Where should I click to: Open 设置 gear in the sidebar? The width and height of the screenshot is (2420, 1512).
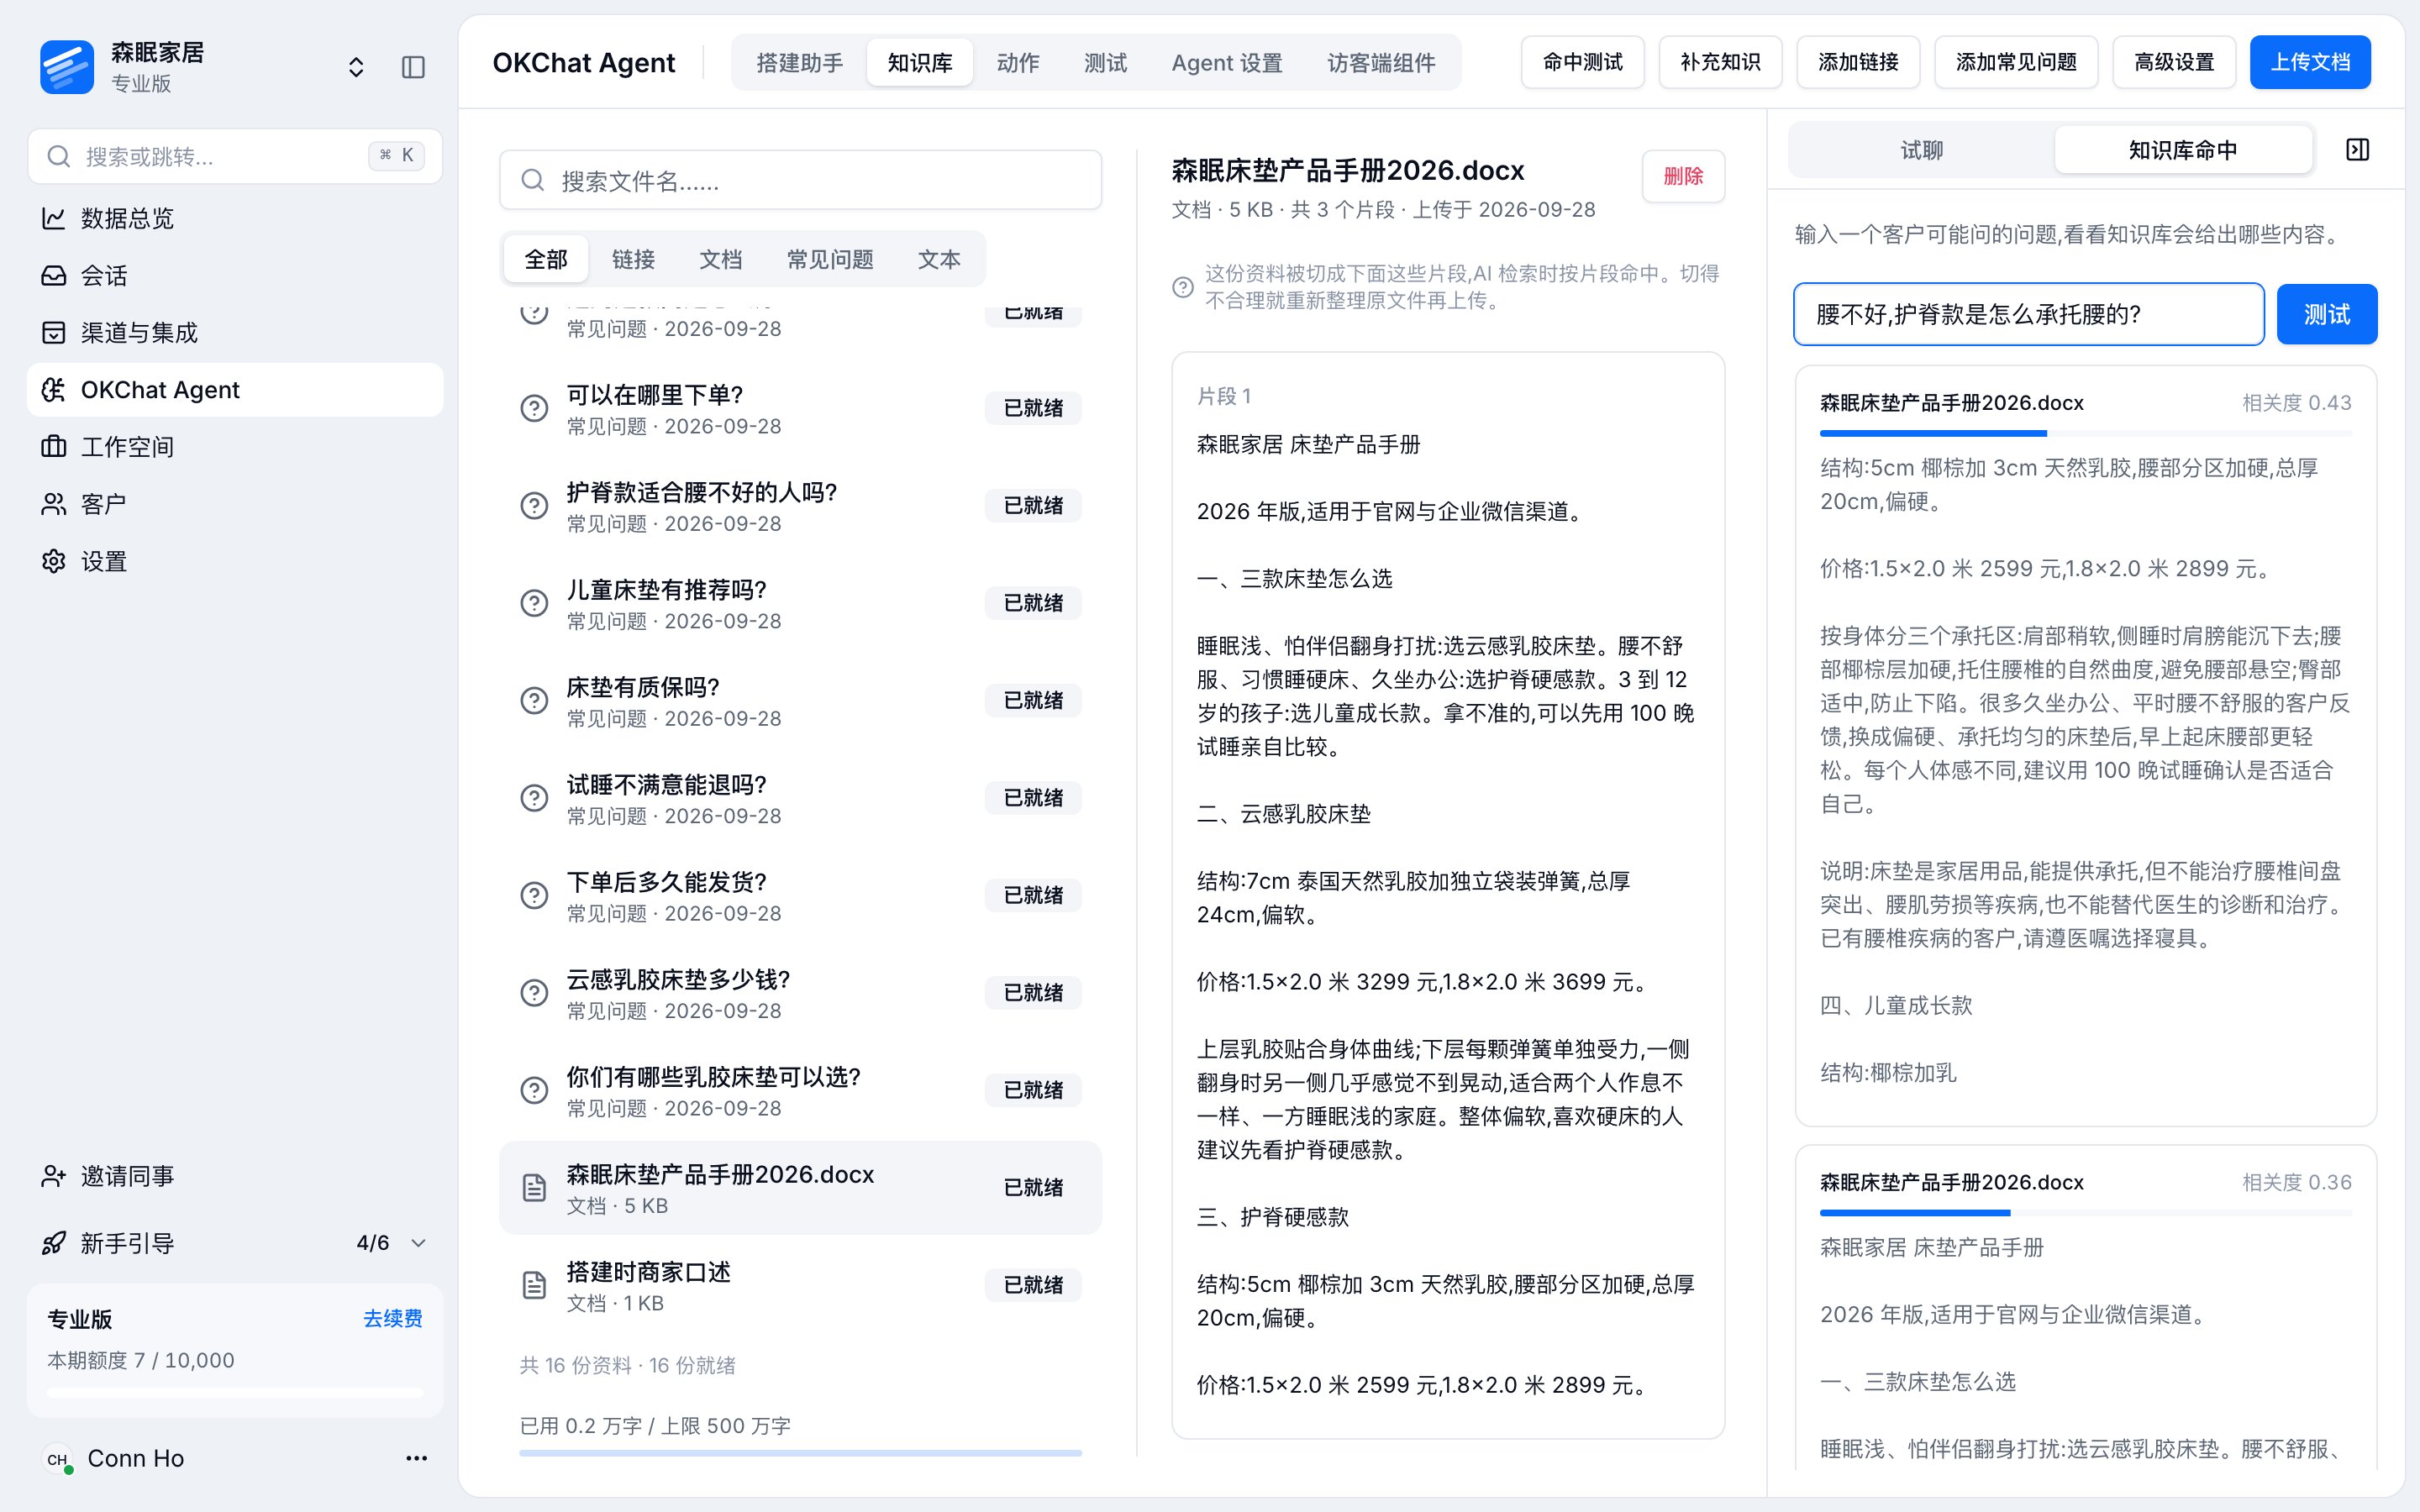click(x=235, y=561)
